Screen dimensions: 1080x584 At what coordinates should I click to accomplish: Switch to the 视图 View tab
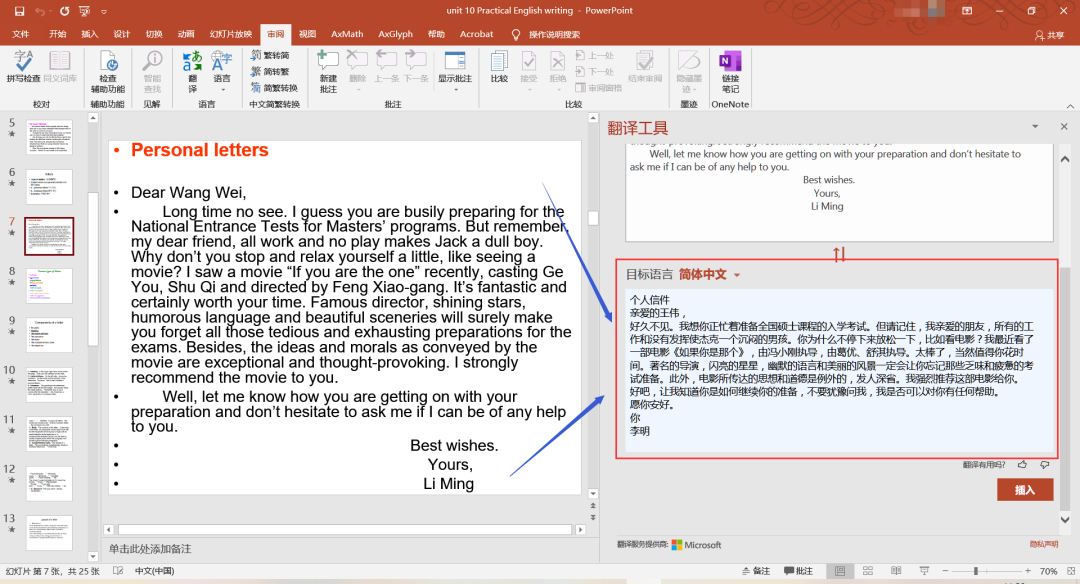pos(307,34)
